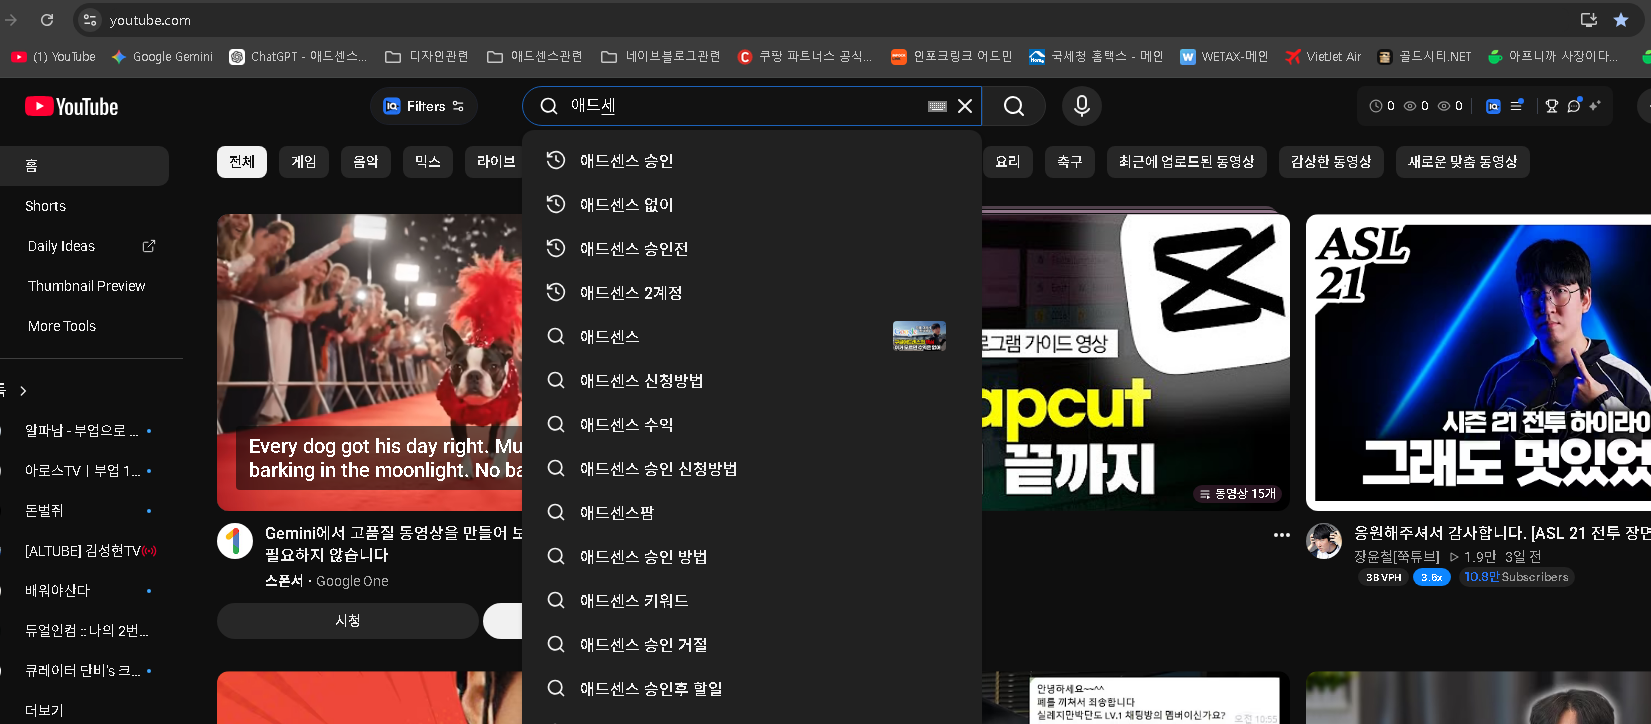The width and height of the screenshot is (1651, 724).
Task: Select suggestion 애드센스 신청방법
Action: point(752,380)
